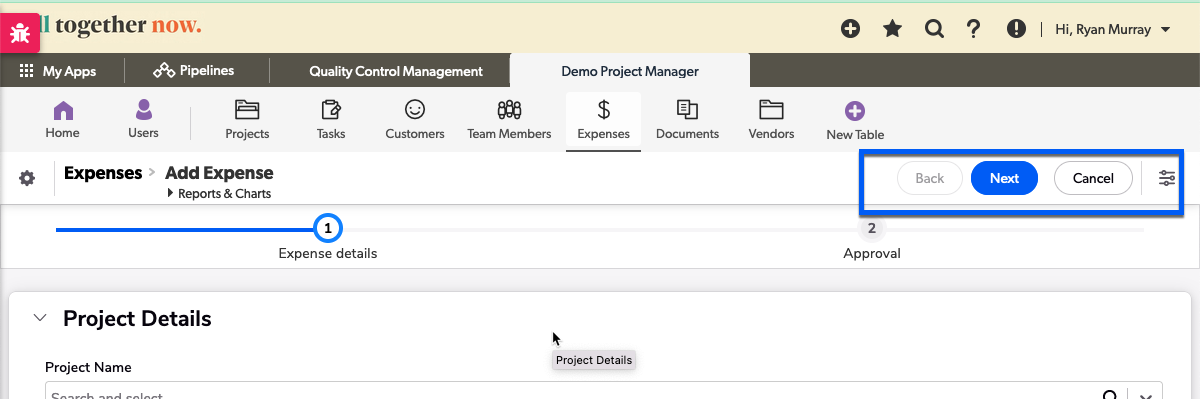Click the pink bug report icon

click(x=20, y=33)
